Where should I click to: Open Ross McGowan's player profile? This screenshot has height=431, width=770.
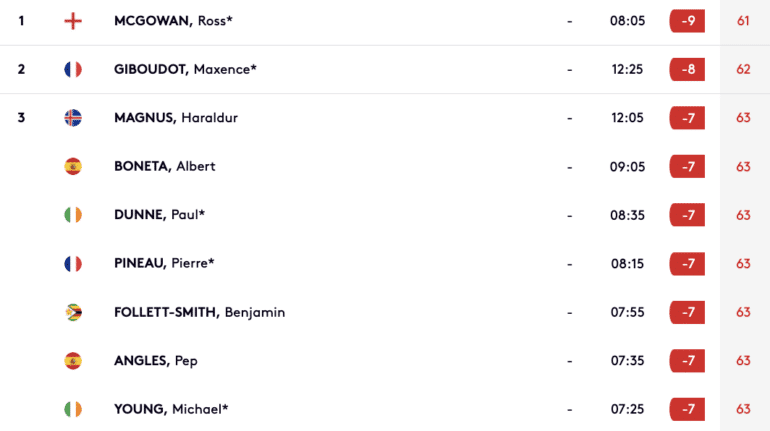coord(173,21)
